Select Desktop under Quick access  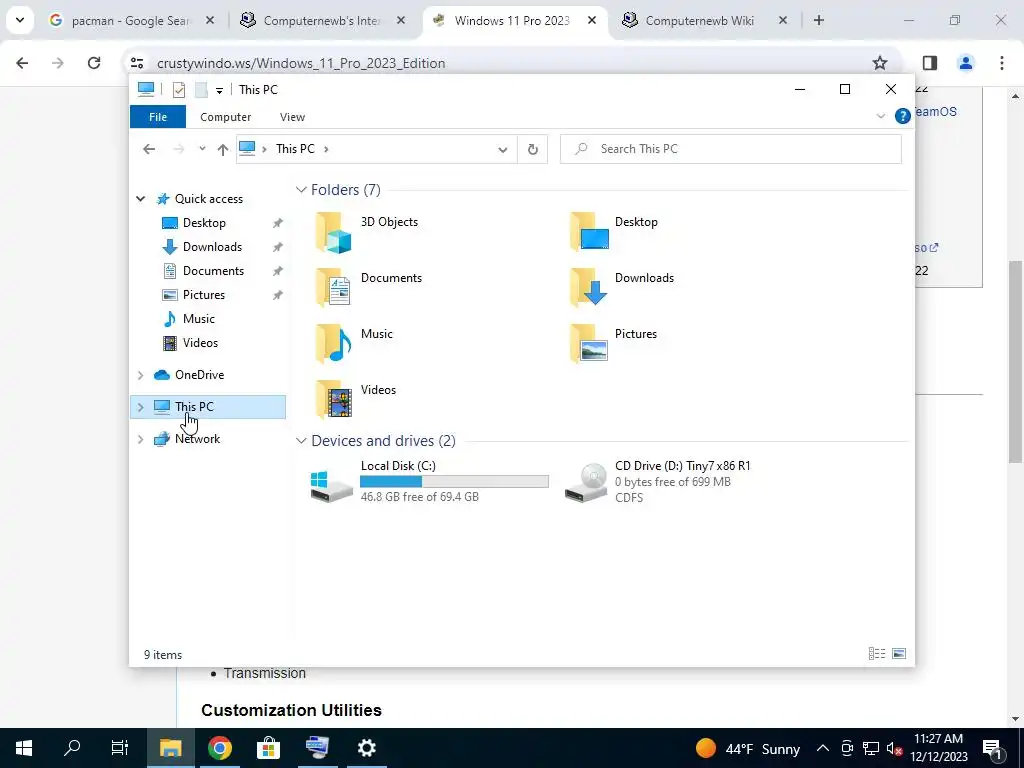[204, 223]
